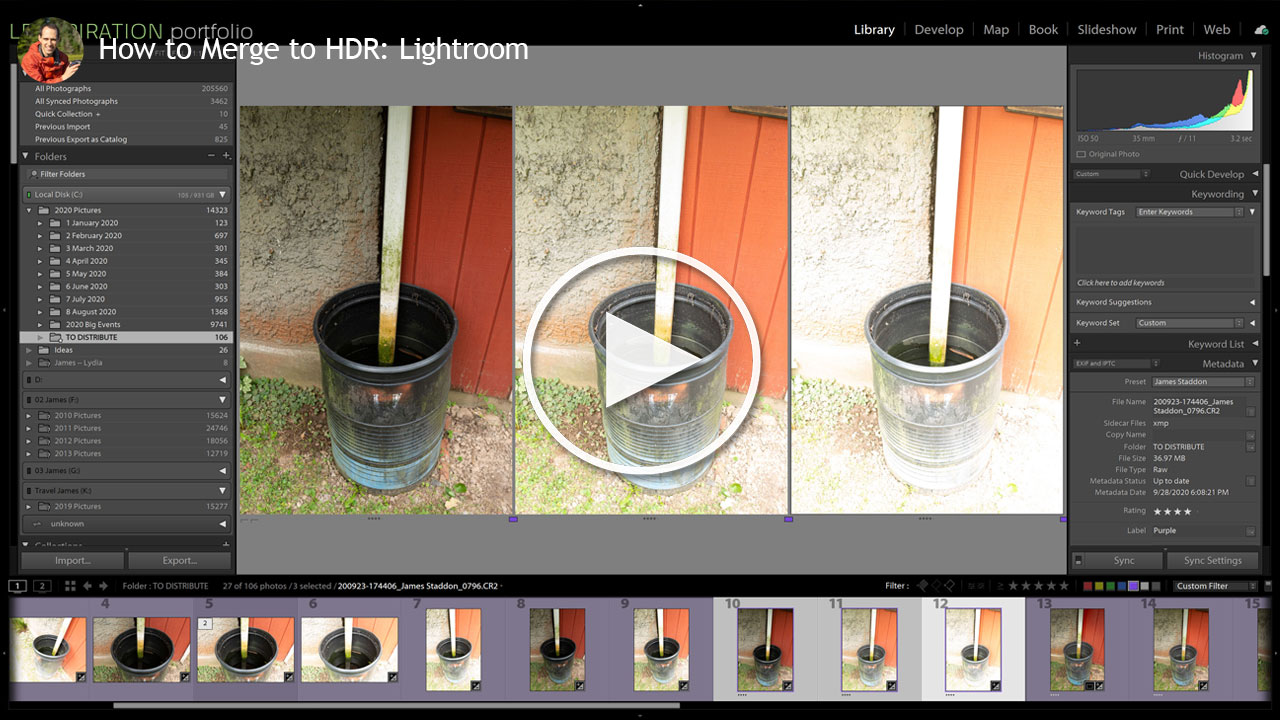The image size is (1280, 720).
Task: Expand the 1 January 2020 folder
Action: [x=41, y=223]
